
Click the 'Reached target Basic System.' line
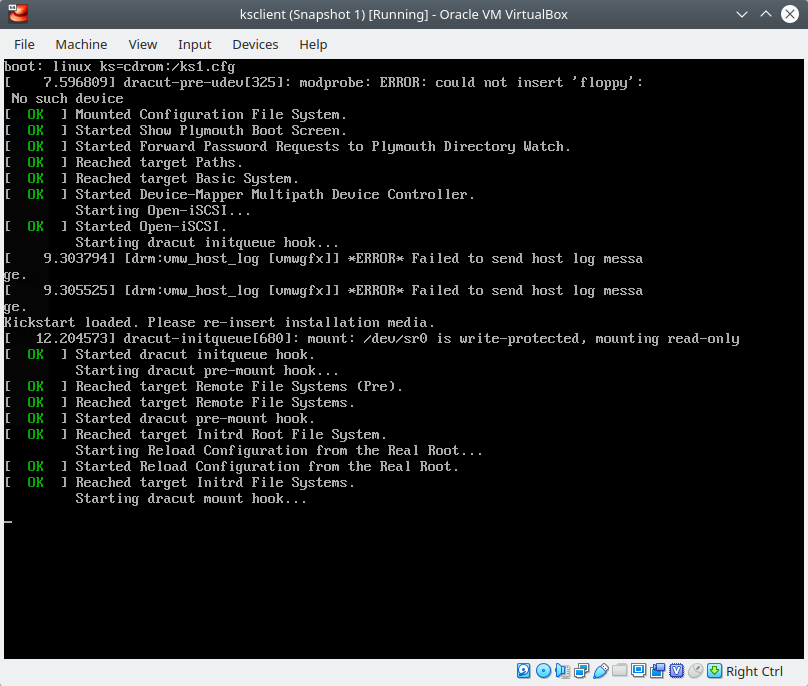point(151,178)
